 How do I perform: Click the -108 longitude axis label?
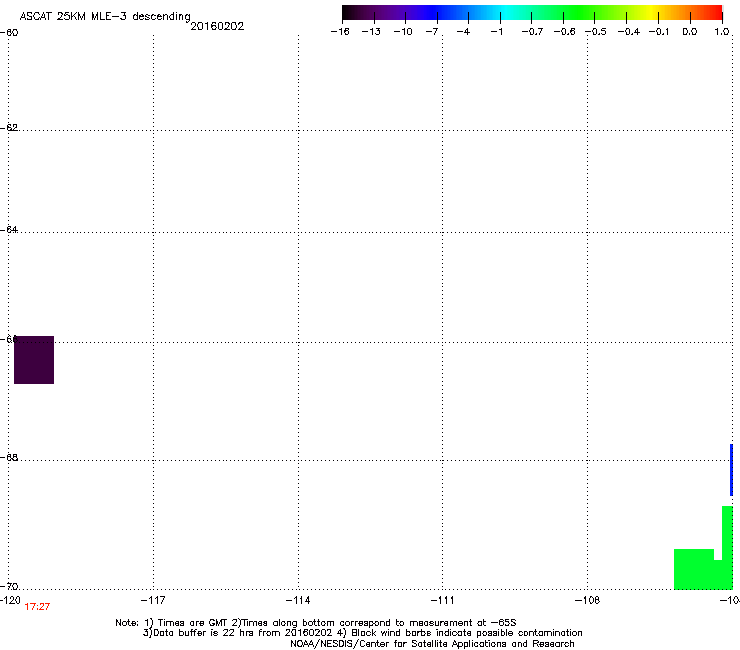[x=588, y=600]
